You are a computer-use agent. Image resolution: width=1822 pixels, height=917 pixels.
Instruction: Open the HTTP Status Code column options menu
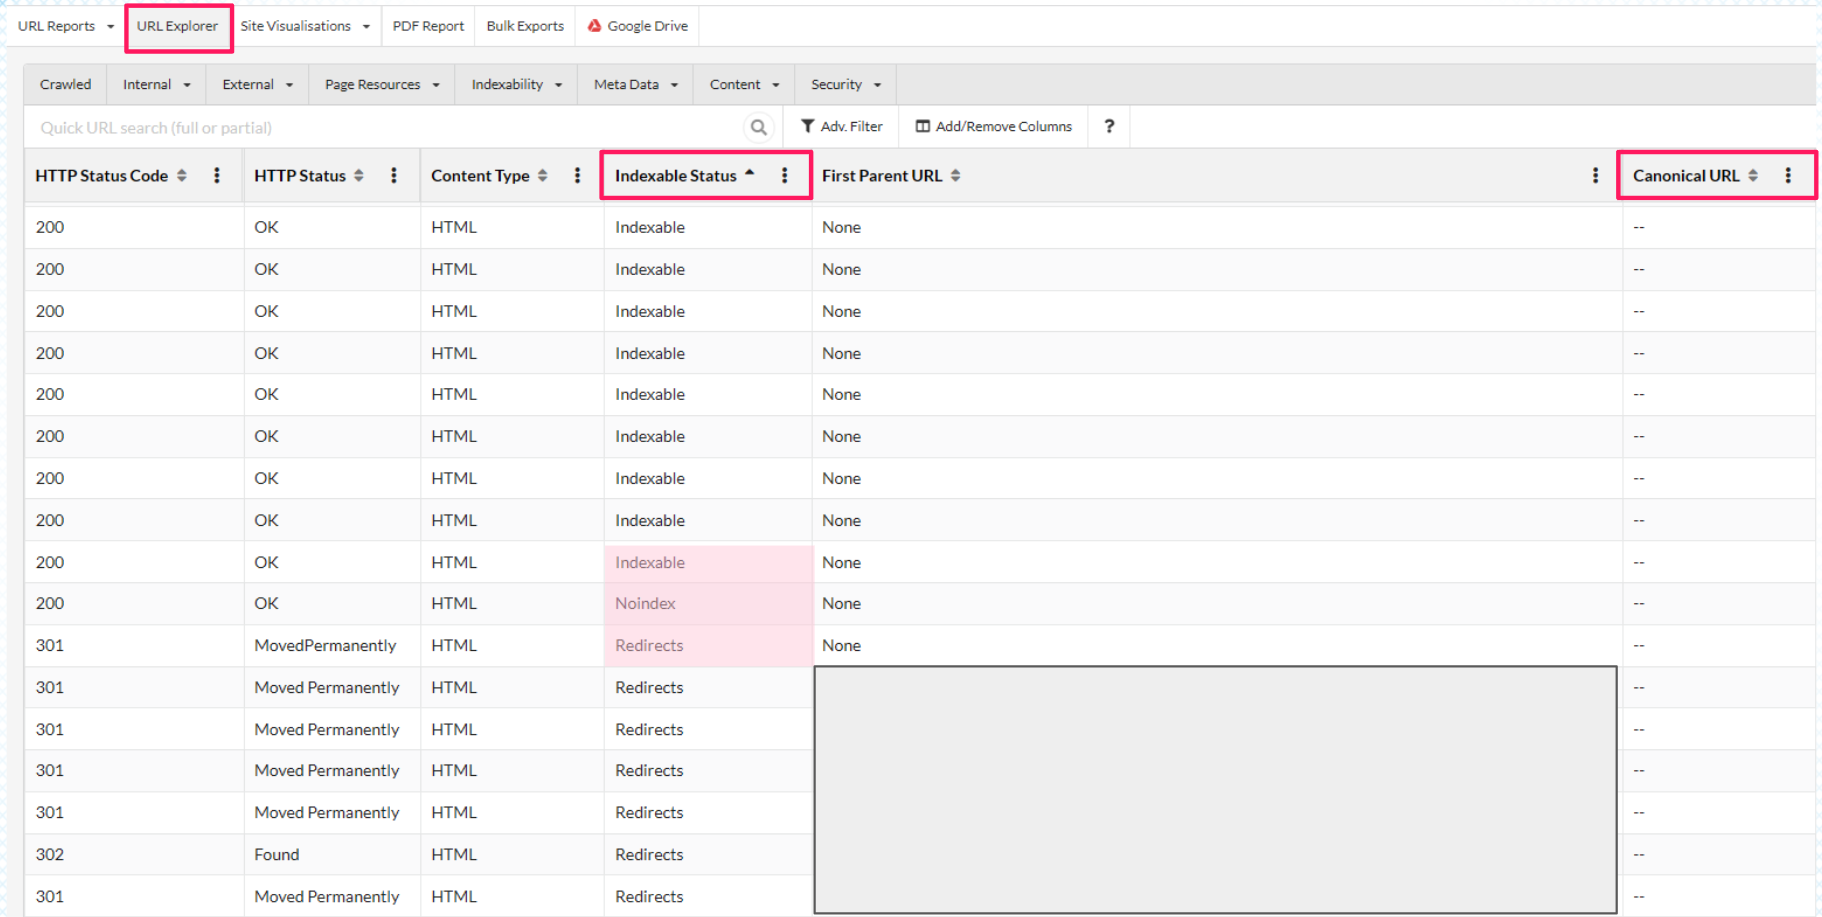[217, 175]
